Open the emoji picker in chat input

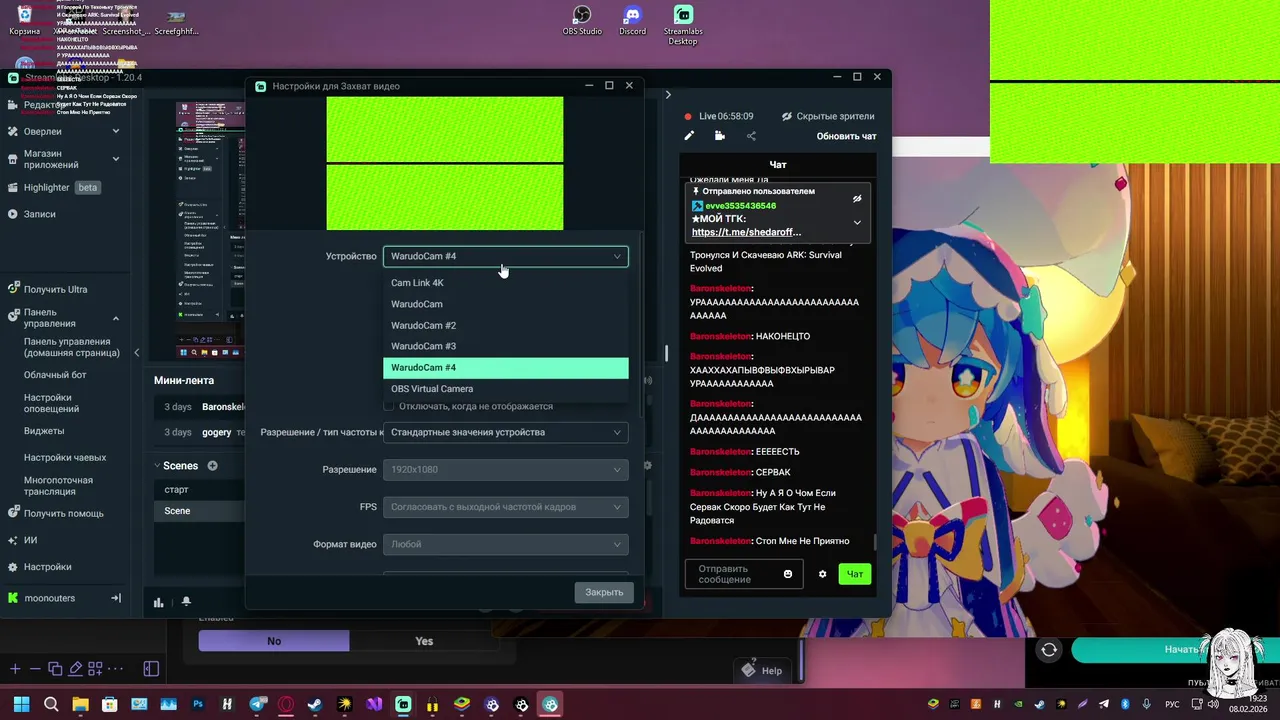[x=788, y=574]
